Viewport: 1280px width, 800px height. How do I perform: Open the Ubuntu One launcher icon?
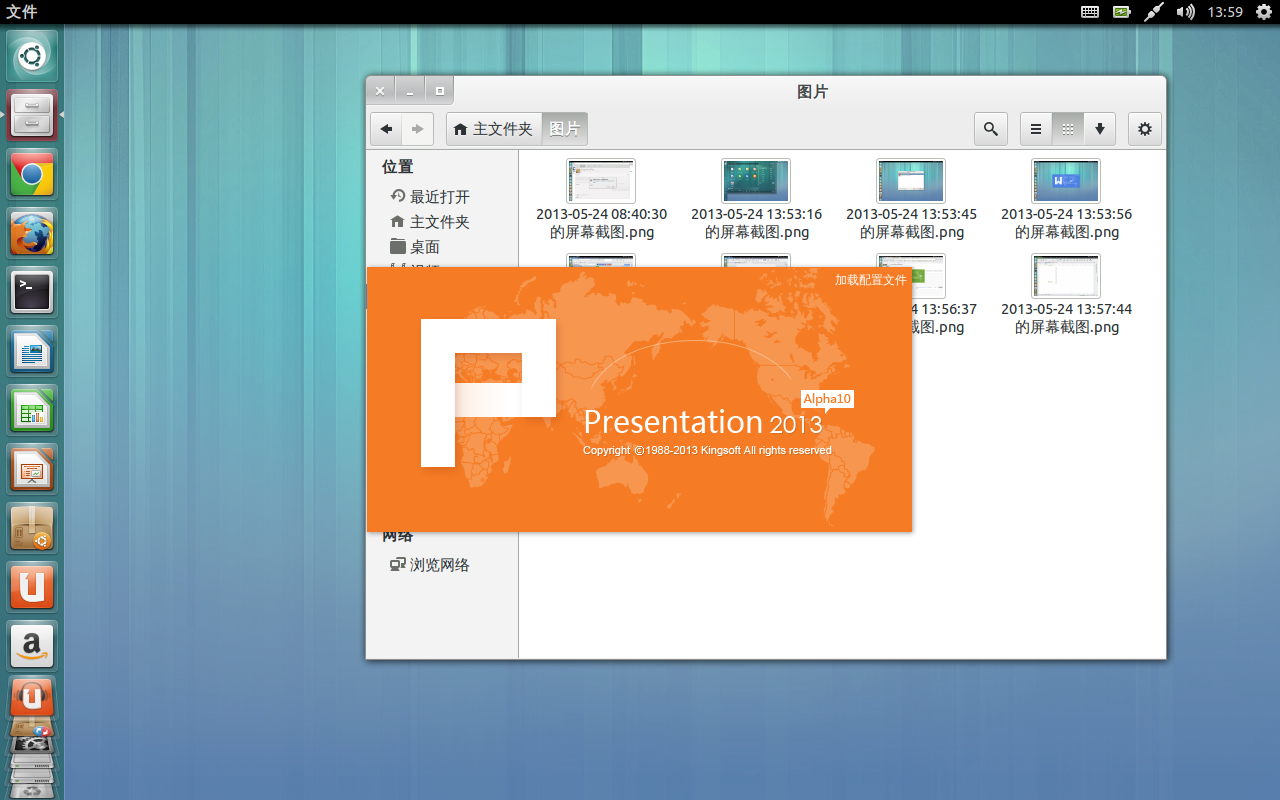tap(32, 587)
